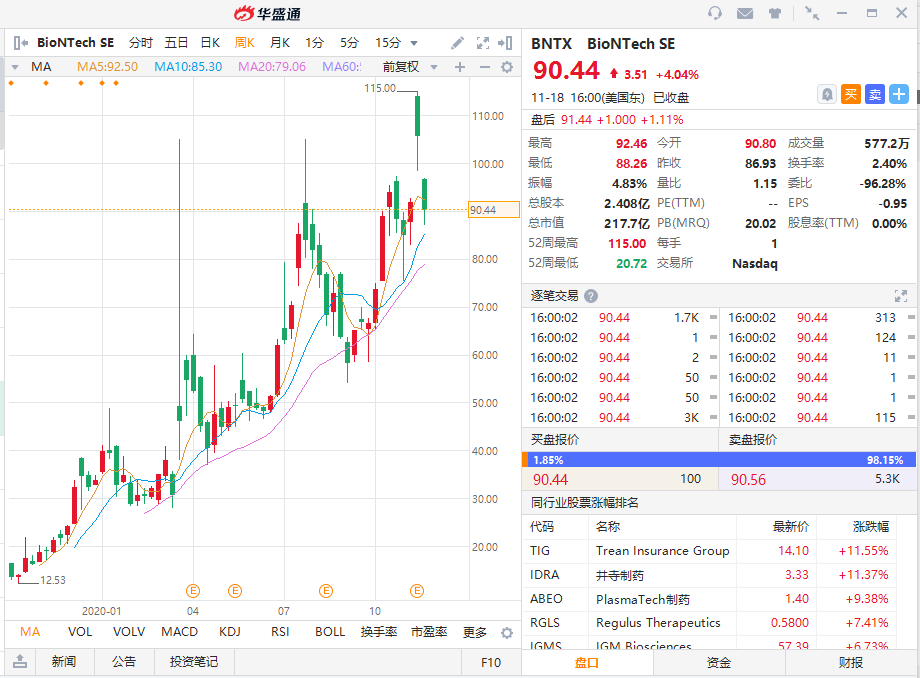Viewport: 920px width, 678px height.
Task: Open the messages envelope icon
Action: click(745, 13)
